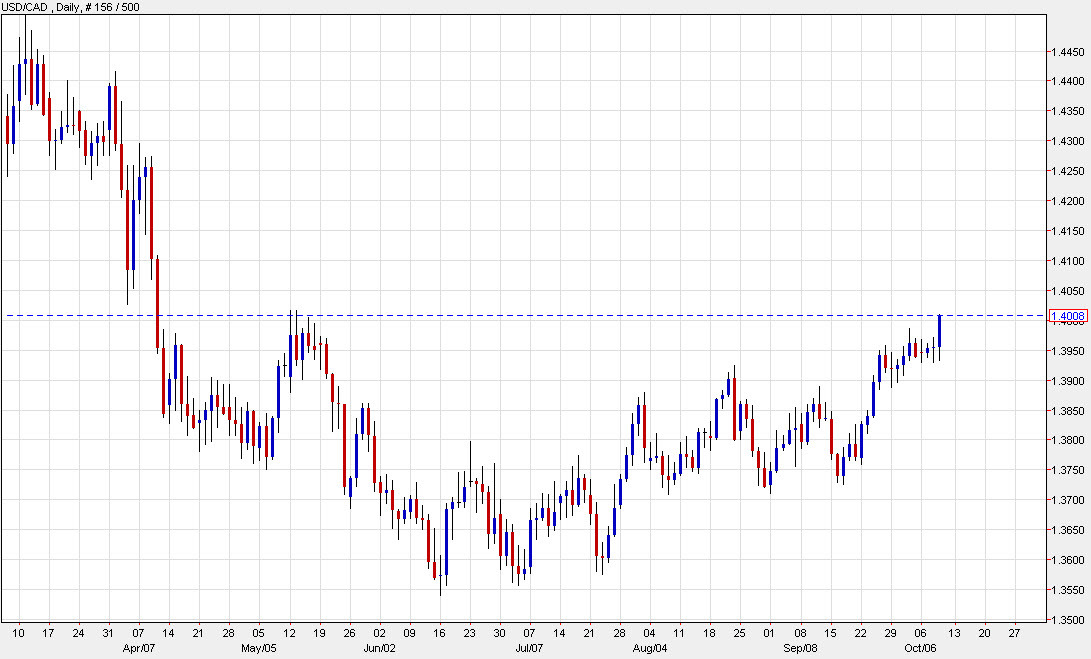This screenshot has height=659, width=1091.
Task: Click the lowest candle near the June 16 label
Action: coord(441,570)
